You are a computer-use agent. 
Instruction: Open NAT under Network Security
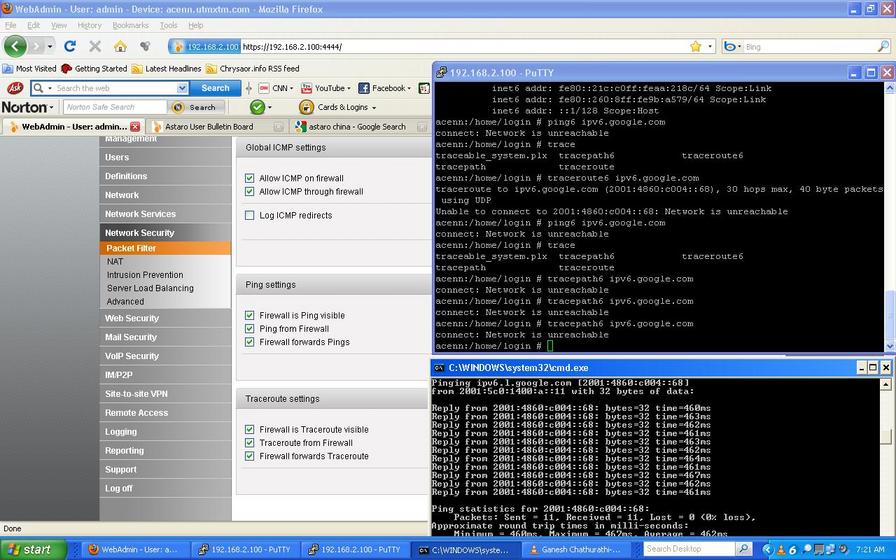pyautogui.click(x=115, y=261)
